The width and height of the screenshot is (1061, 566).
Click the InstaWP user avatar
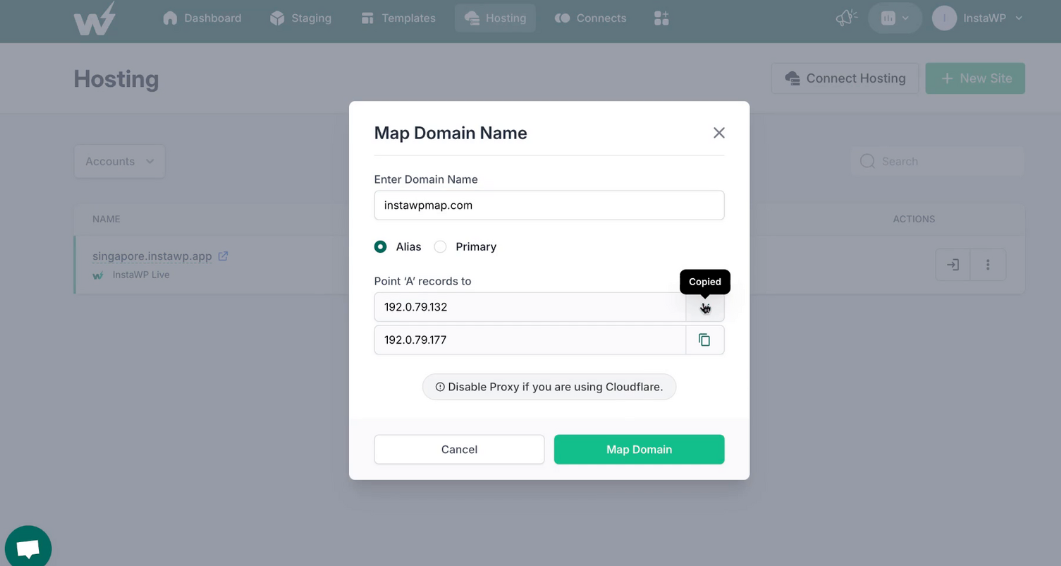[944, 18]
